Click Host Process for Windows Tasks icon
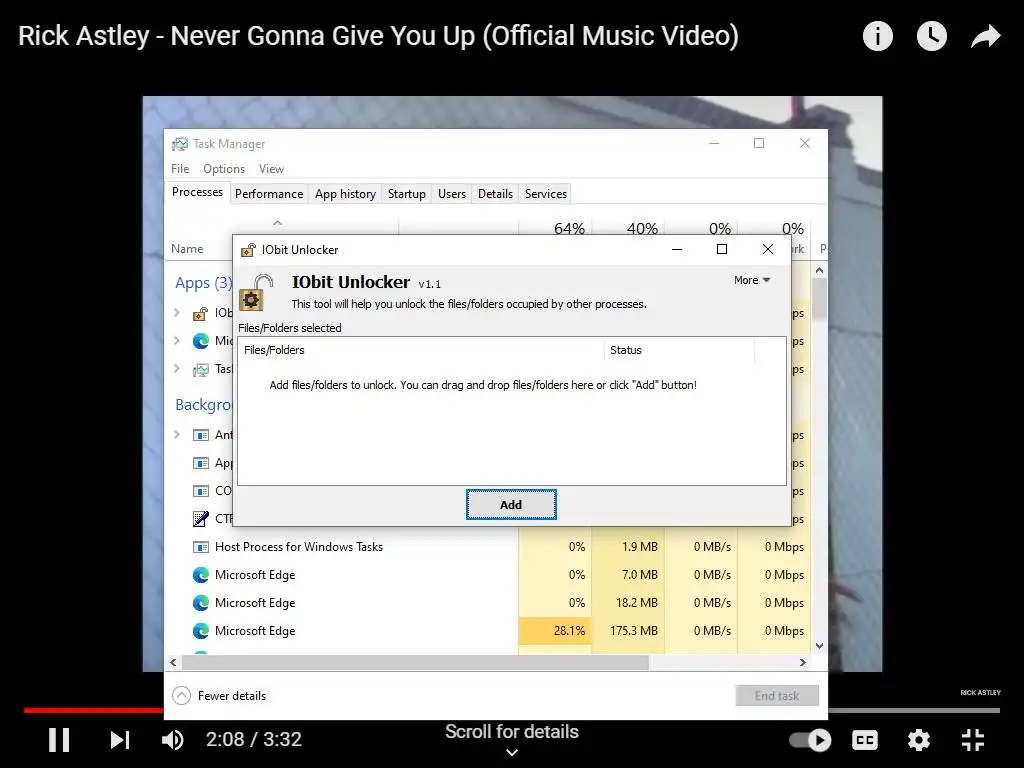Viewport: 1024px width, 768px height. [200, 547]
